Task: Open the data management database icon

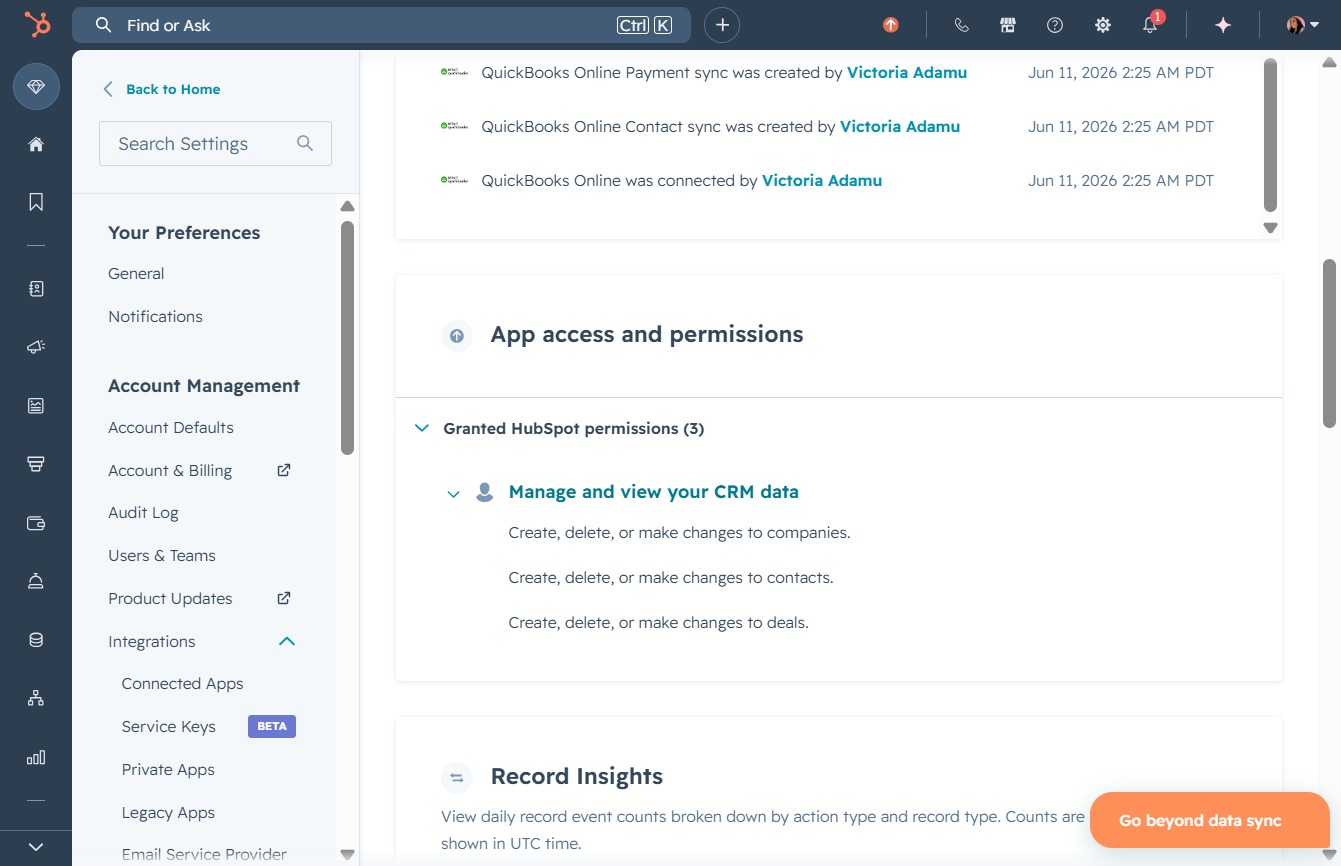Action: (36, 640)
